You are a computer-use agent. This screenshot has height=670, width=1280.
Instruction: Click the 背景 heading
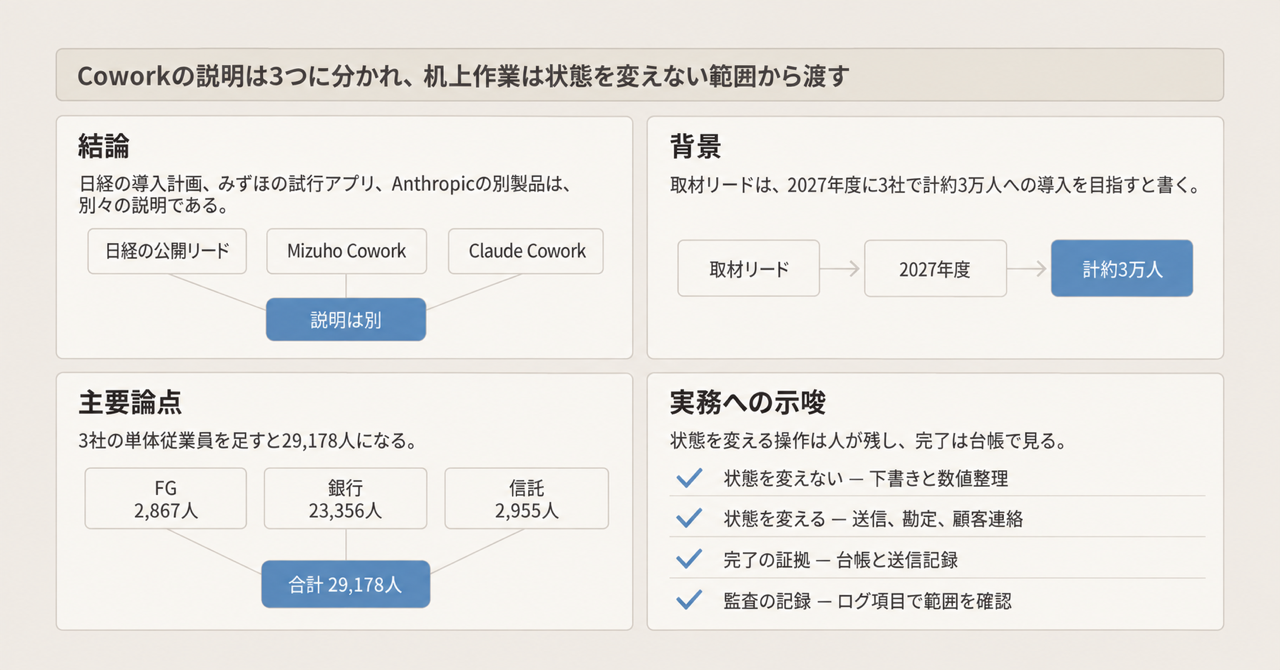(695, 147)
